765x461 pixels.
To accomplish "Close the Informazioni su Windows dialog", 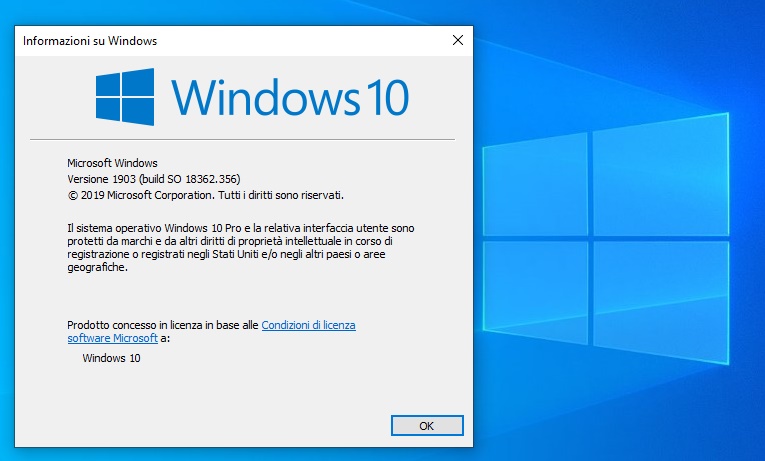I will click(458, 40).
